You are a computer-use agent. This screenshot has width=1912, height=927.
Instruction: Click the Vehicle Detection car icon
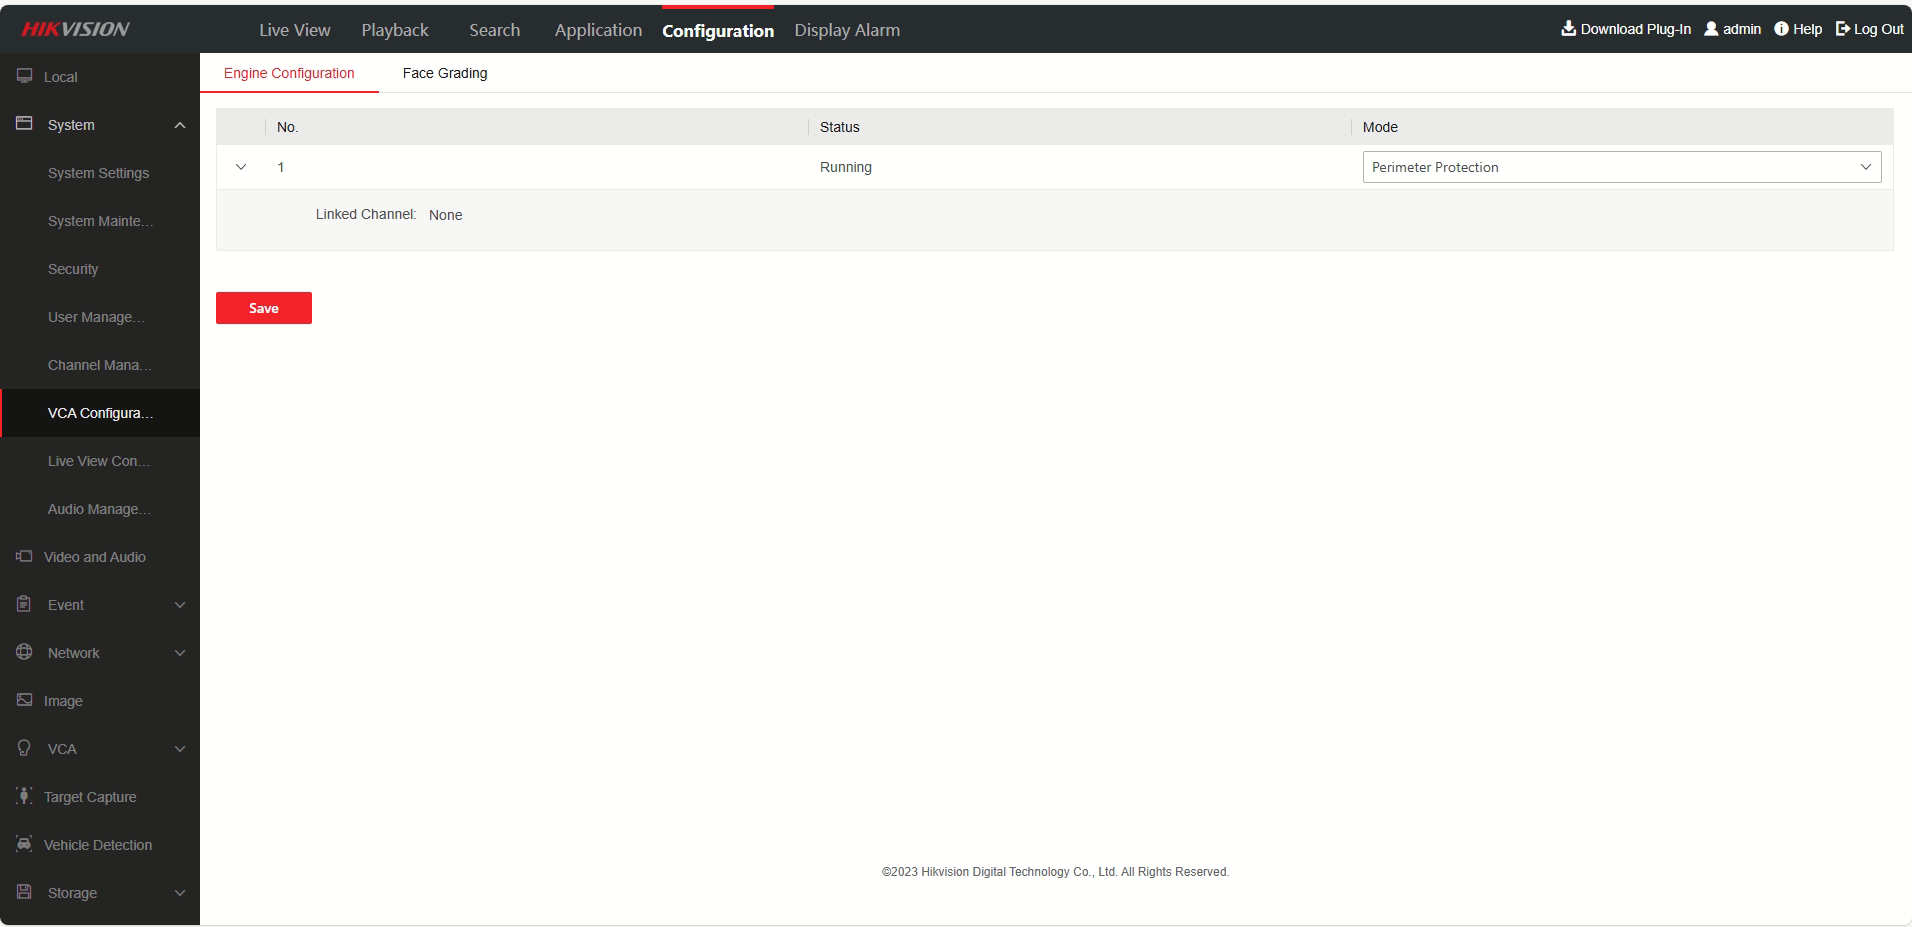click(x=24, y=845)
